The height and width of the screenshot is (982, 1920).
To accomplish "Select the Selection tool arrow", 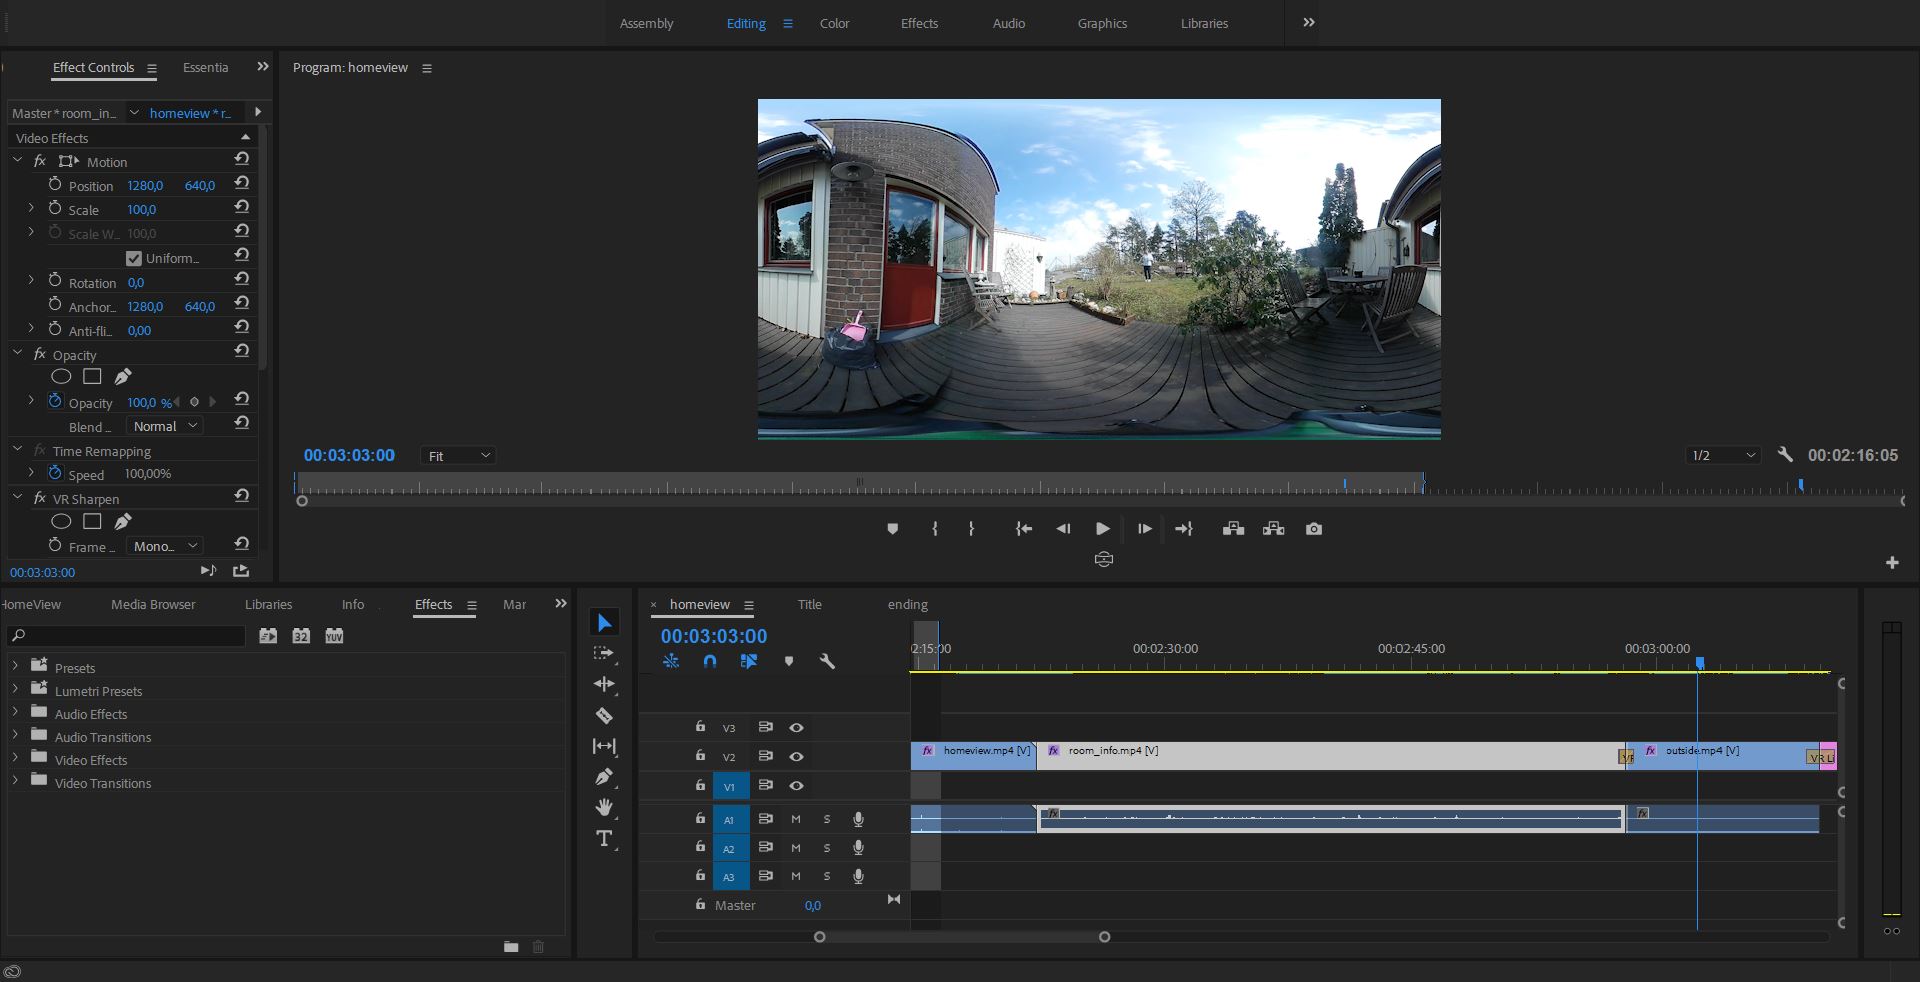I will [604, 623].
